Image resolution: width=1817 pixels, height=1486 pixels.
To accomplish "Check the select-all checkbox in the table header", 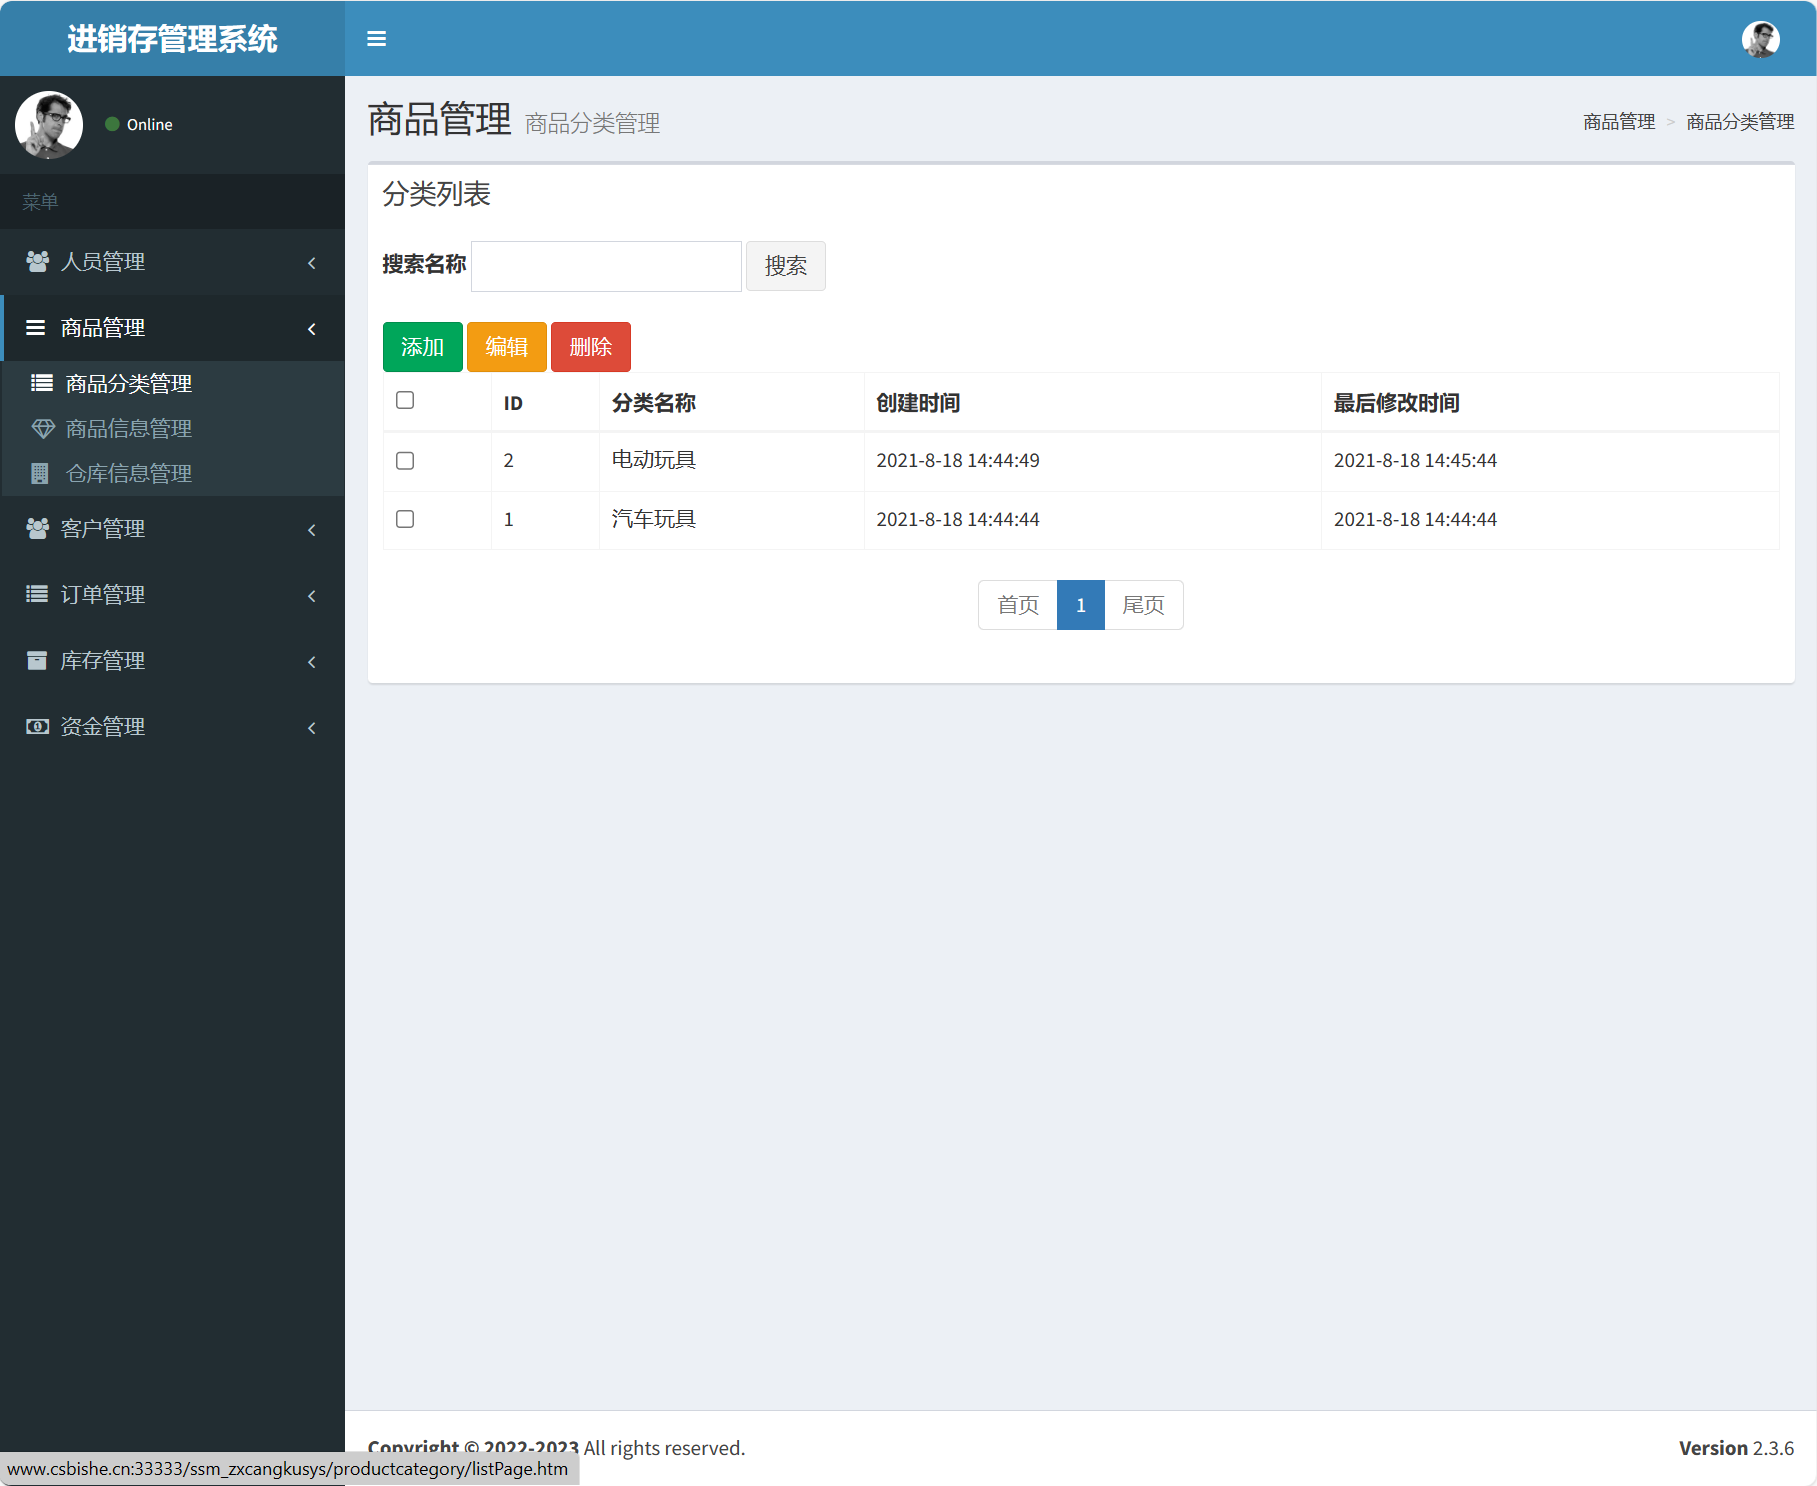I will pyautogui.click(x=405, y=400).
